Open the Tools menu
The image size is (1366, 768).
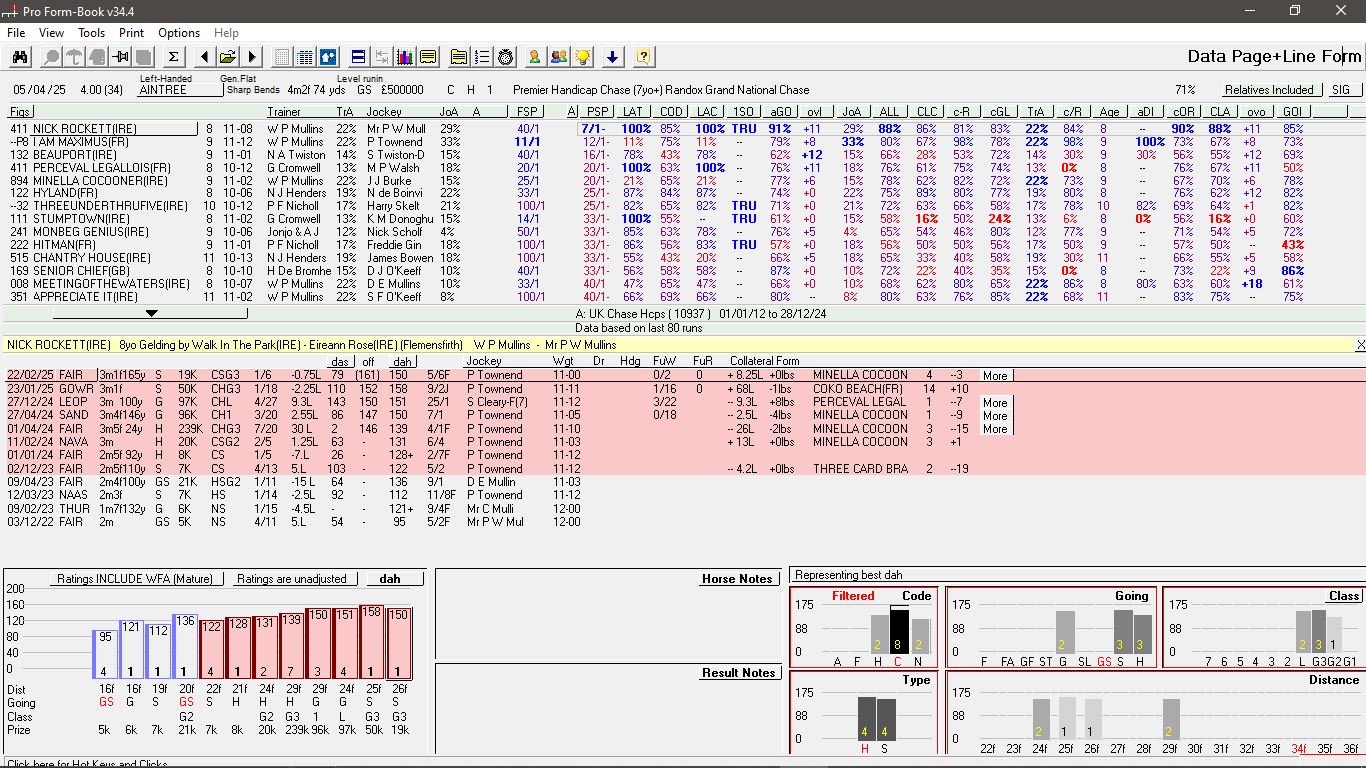(91, 33)
